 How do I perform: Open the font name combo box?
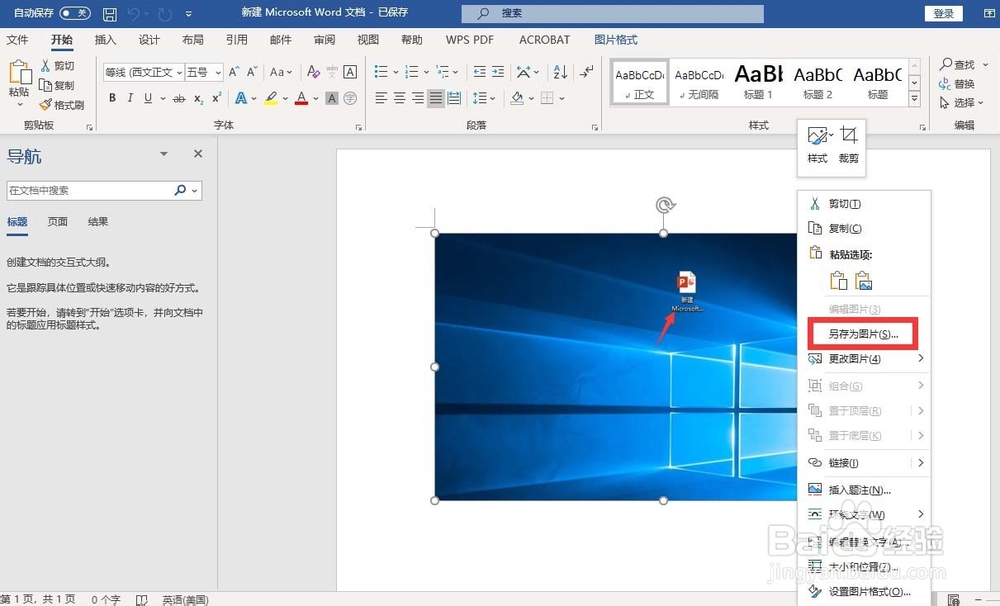pos(143,72)
